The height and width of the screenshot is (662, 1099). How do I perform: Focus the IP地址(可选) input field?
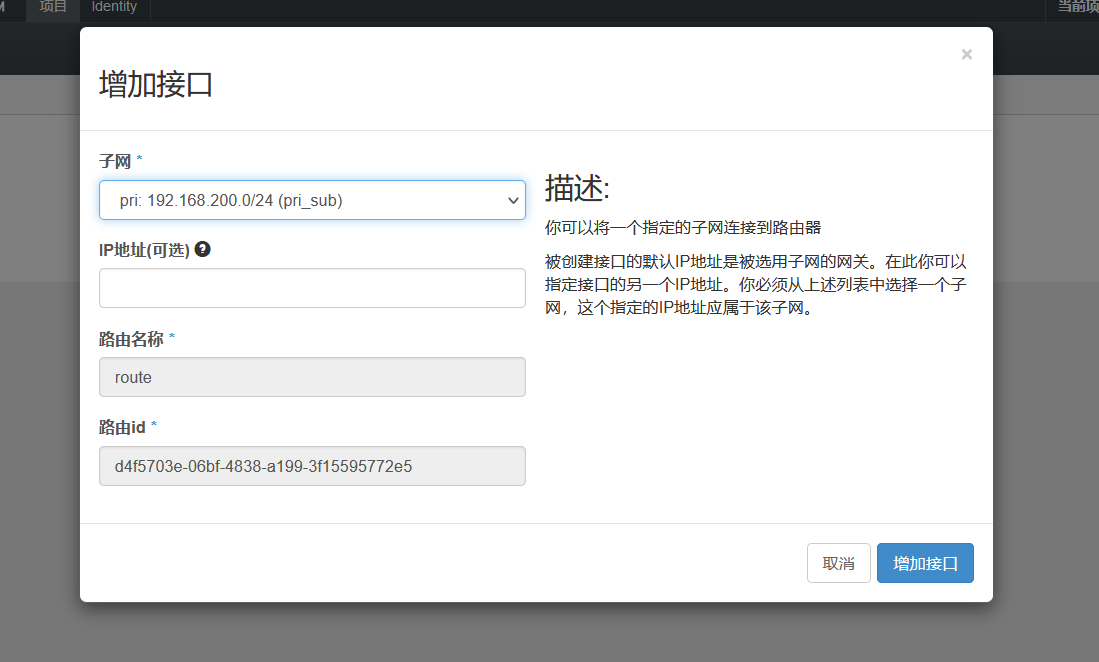[x=312, y=288]
